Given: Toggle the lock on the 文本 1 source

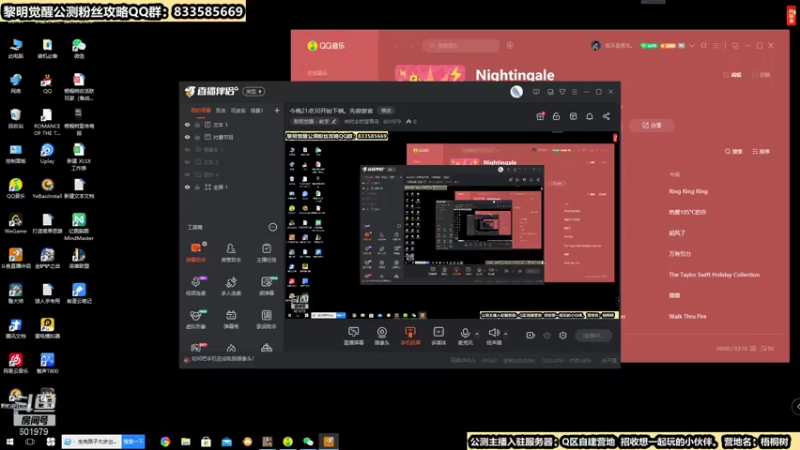Looking at the screenshot, I should click(197, 124).
